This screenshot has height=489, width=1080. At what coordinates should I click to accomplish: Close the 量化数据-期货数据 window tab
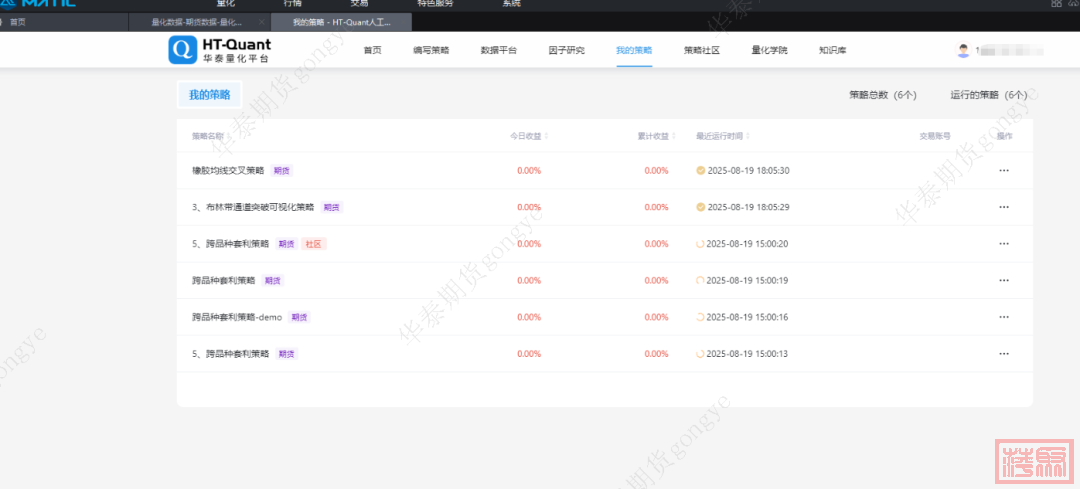[x=261, y=21]
